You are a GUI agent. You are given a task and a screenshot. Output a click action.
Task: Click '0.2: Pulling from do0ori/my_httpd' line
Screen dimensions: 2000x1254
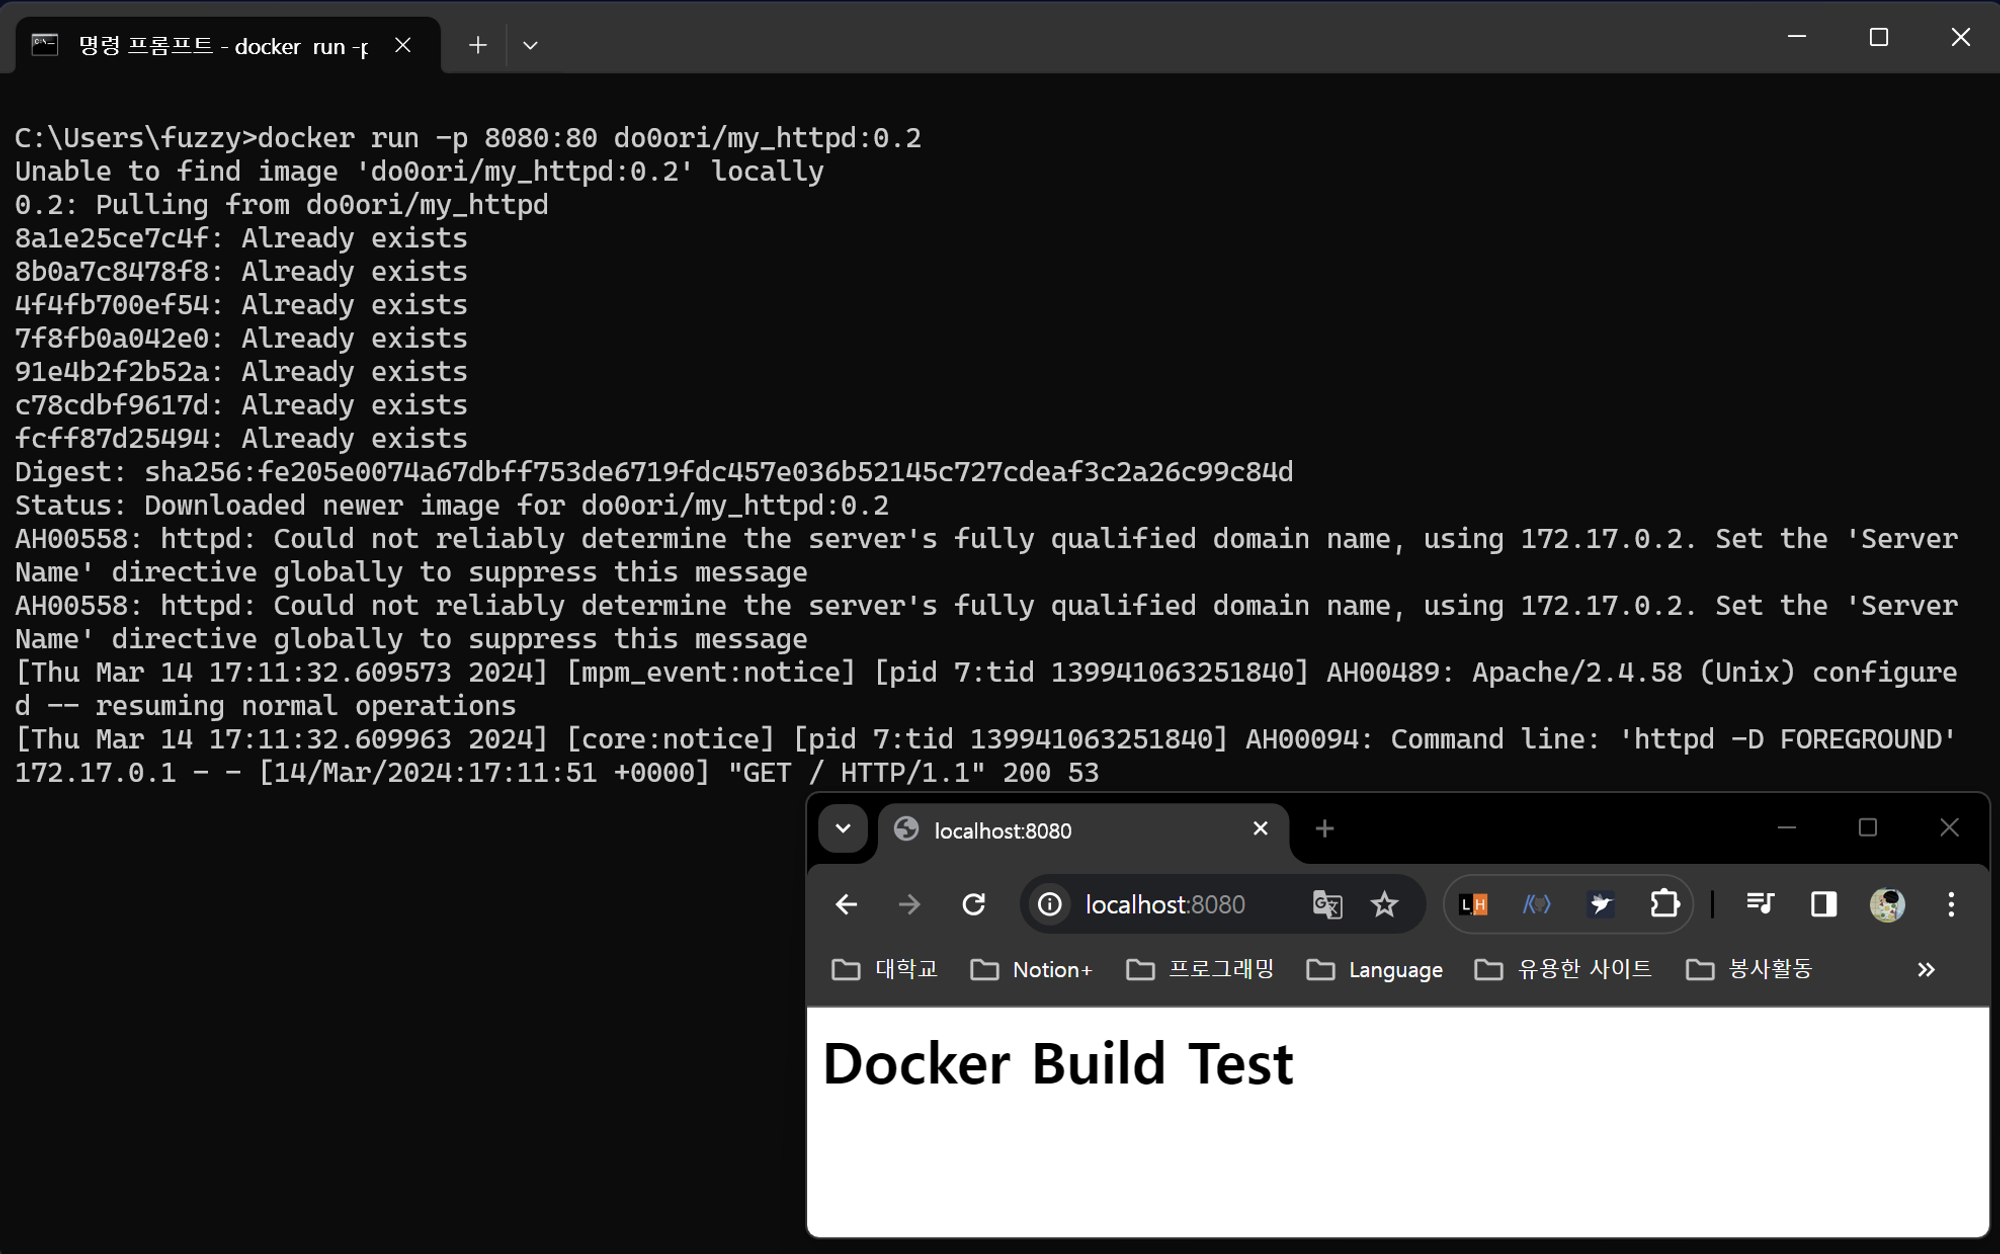coord(281,204)
